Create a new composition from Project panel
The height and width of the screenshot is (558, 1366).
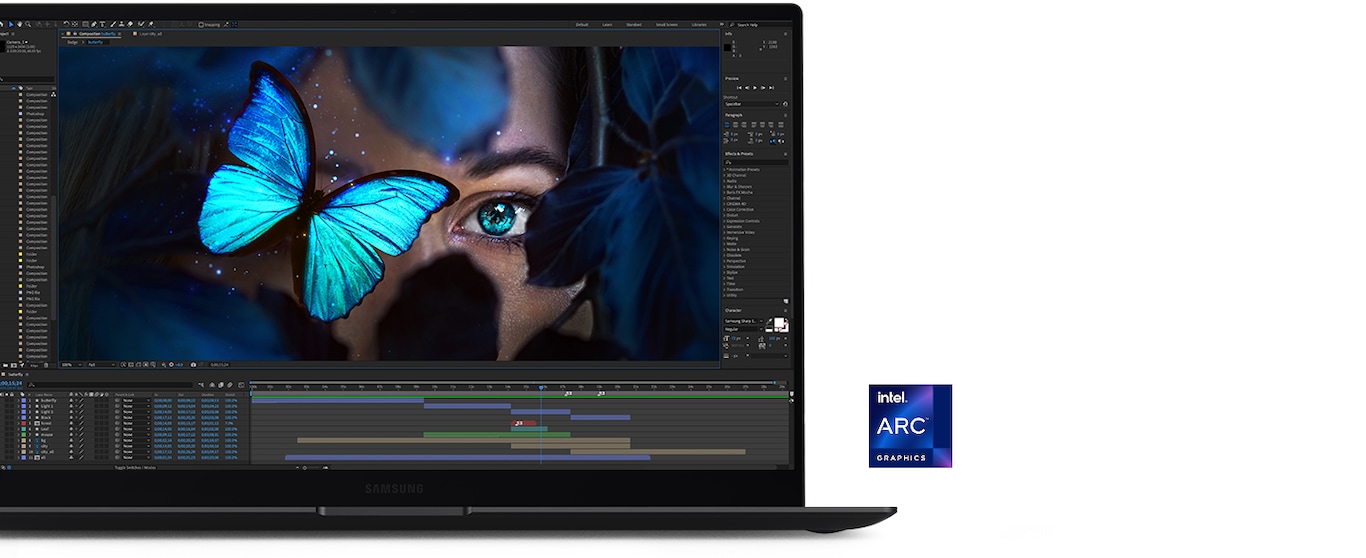tap(14, 364)
